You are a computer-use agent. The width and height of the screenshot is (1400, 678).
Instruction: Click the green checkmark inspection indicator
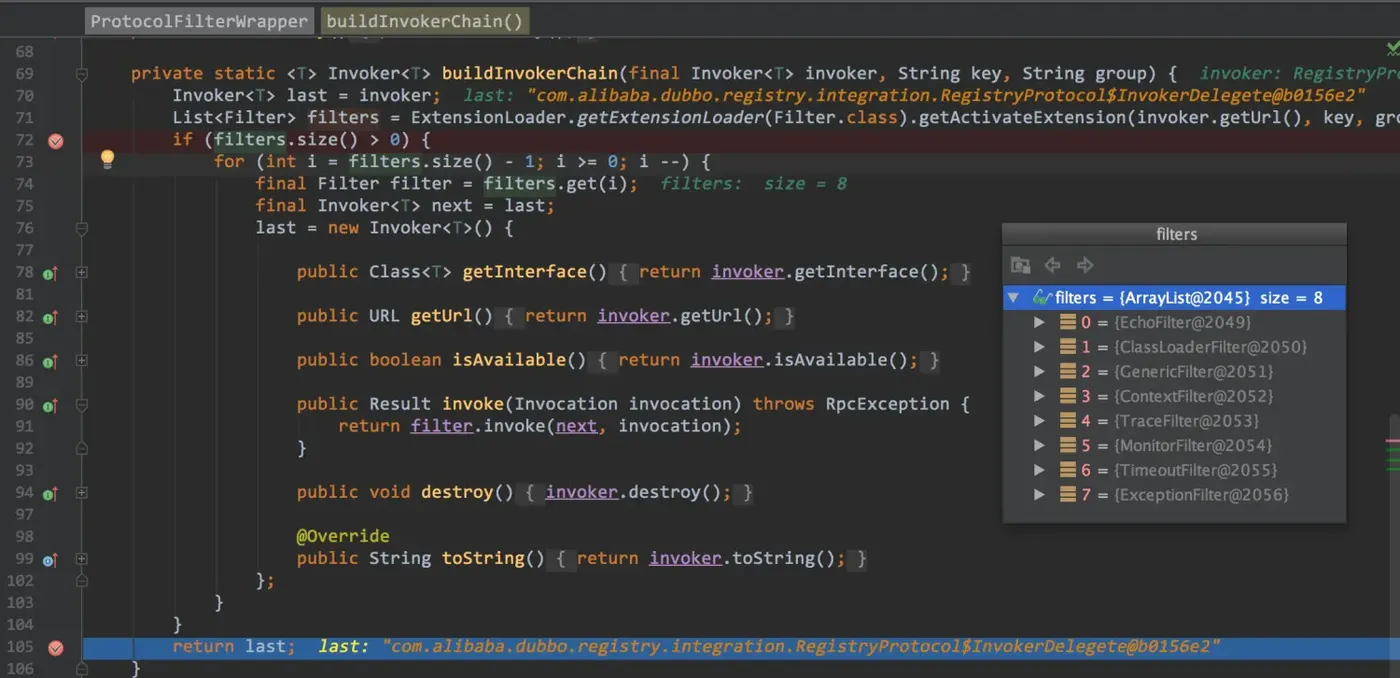pyautogui.click(x=1392, y=47)
